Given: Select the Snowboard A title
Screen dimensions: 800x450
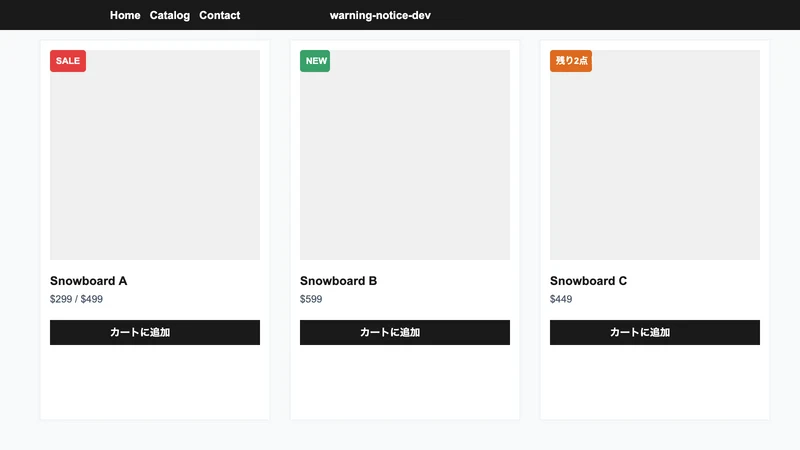Looking at the screenshot, I should [89, 281].
